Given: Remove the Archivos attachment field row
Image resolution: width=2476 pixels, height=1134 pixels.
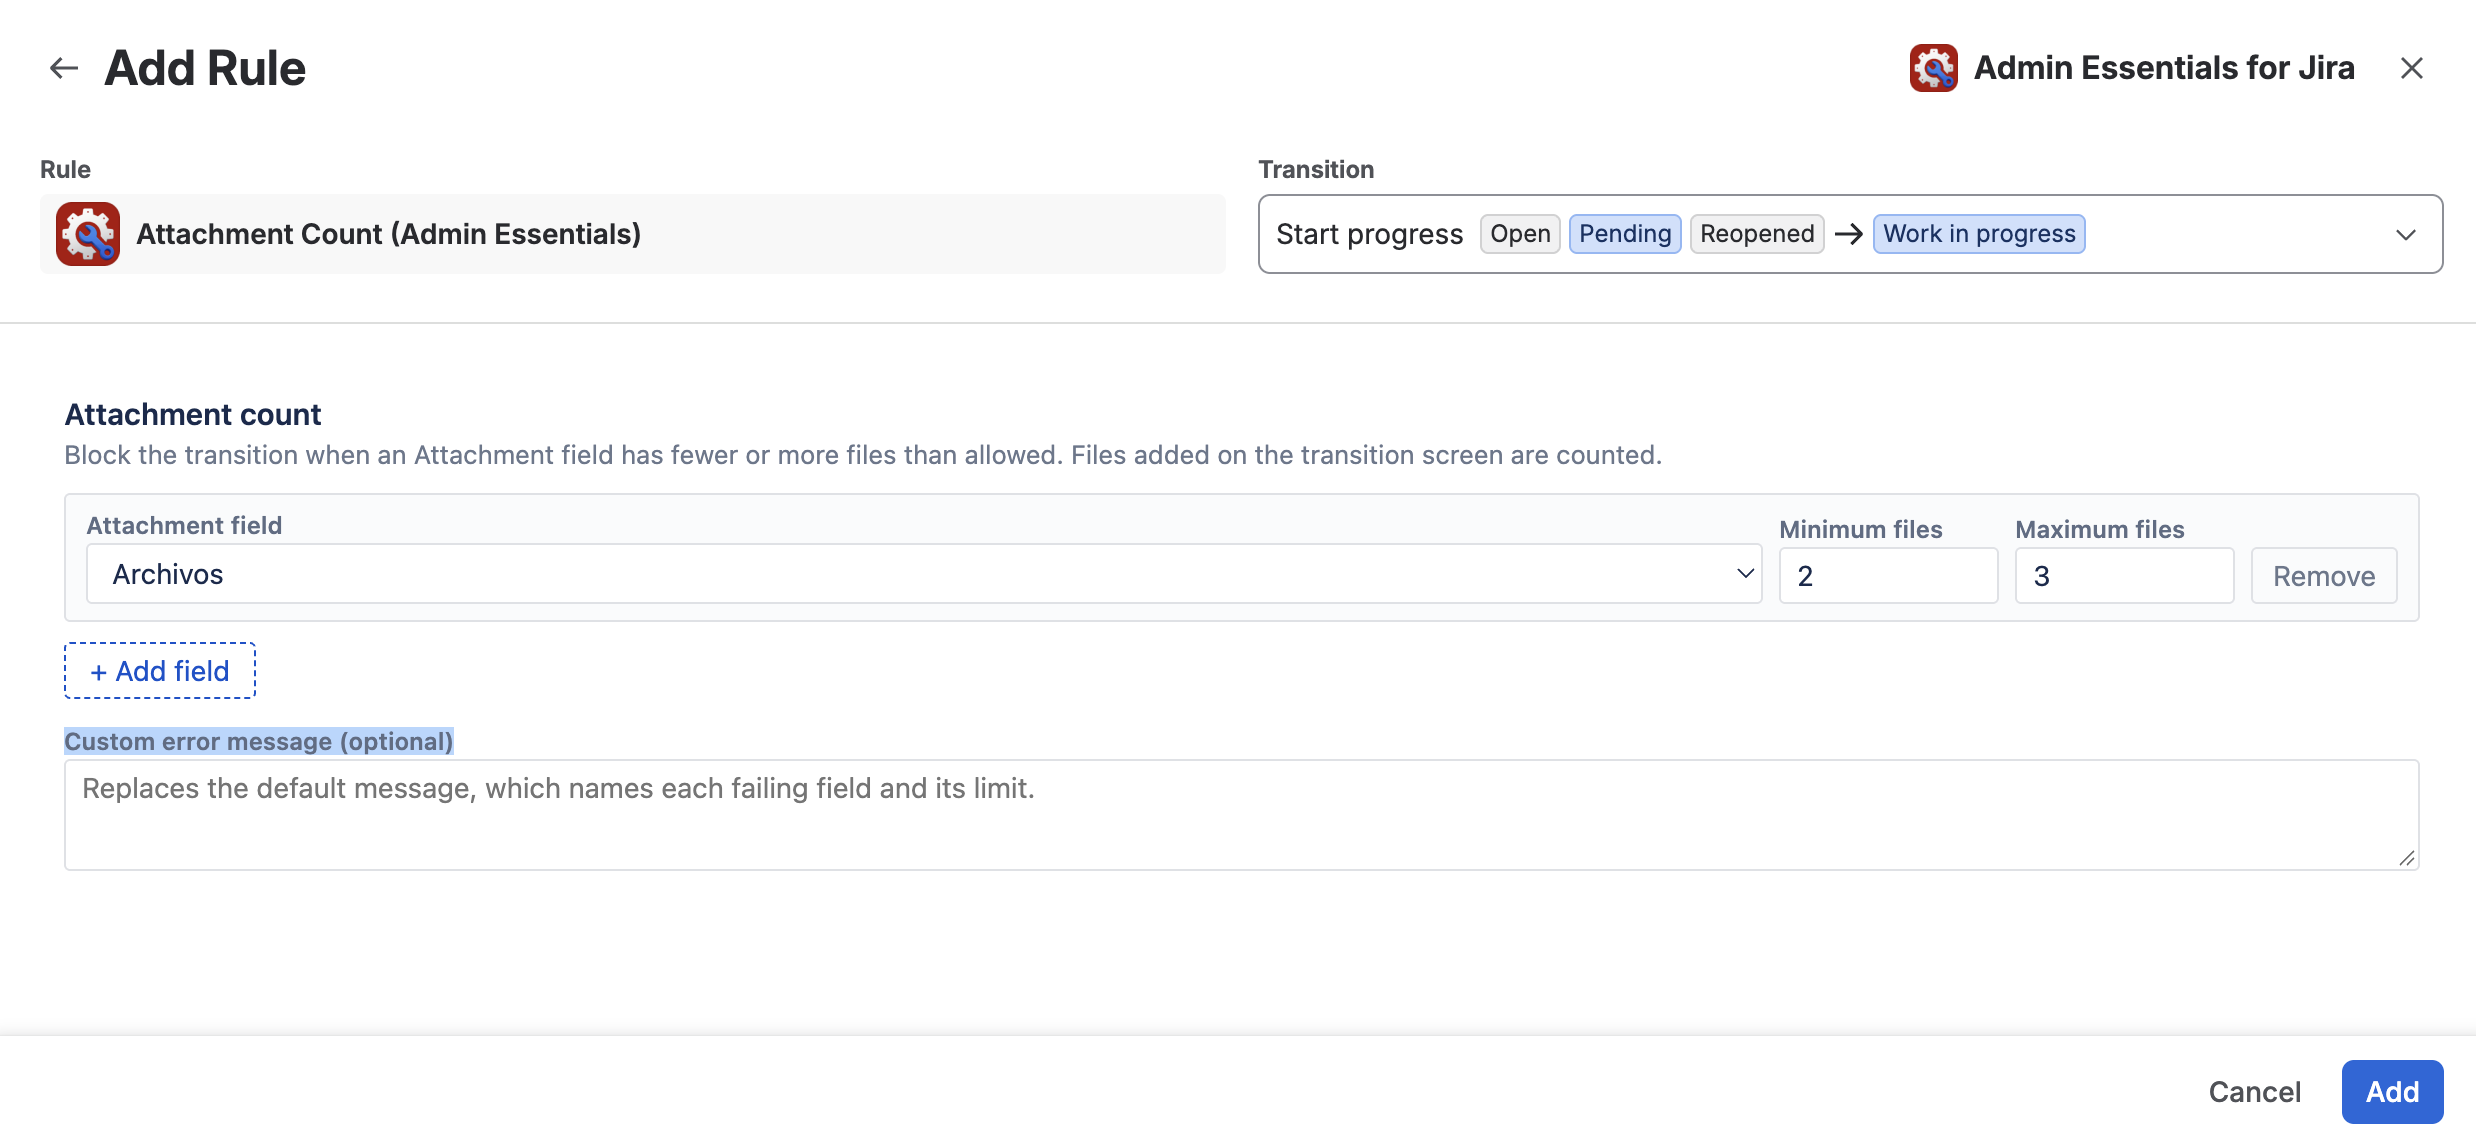Looking at the screenshot, I should (x=2324, y=576).
